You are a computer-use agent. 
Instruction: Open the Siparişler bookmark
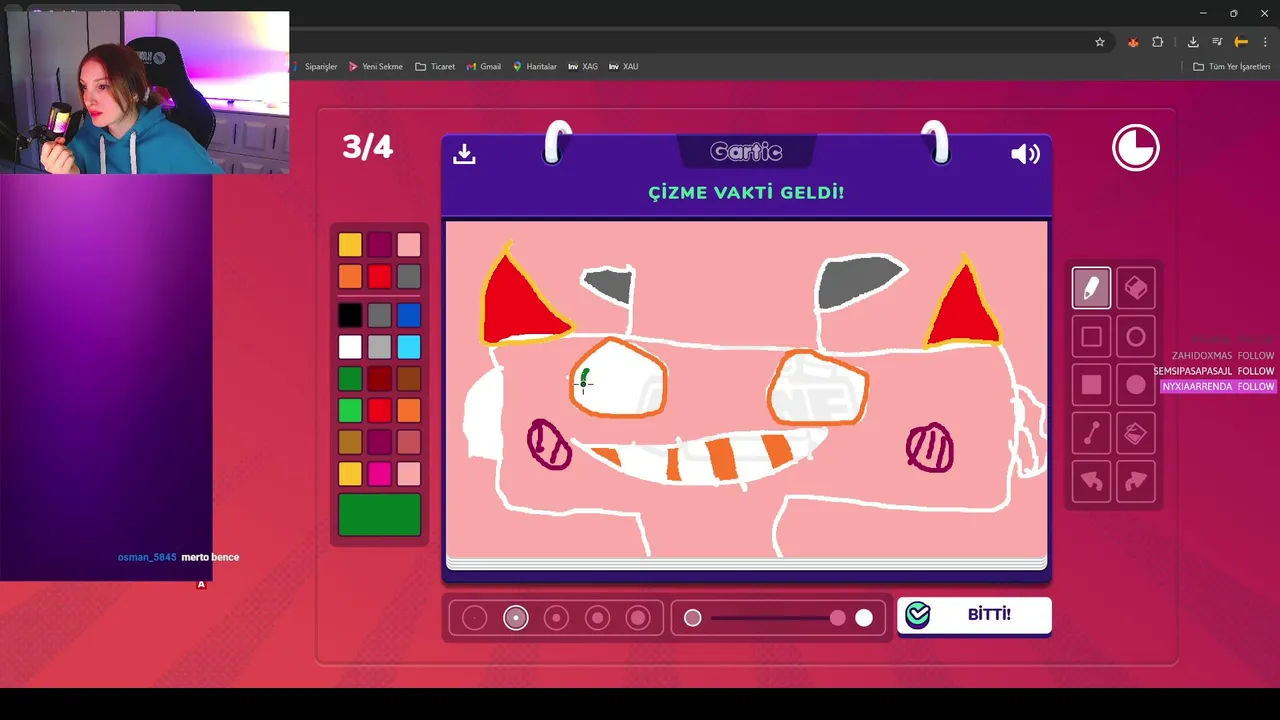tap(316, 67)
